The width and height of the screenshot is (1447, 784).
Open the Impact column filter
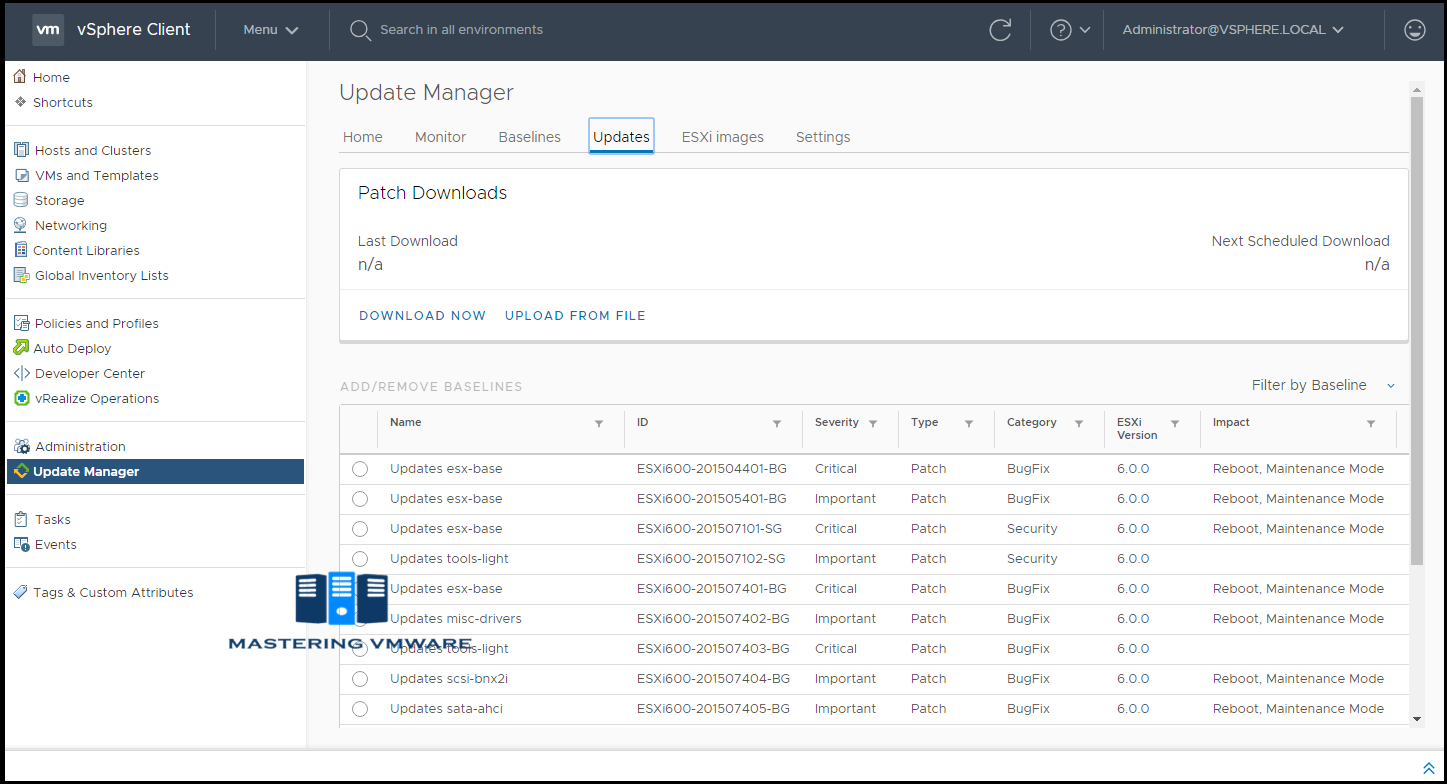click(1371, 424)
